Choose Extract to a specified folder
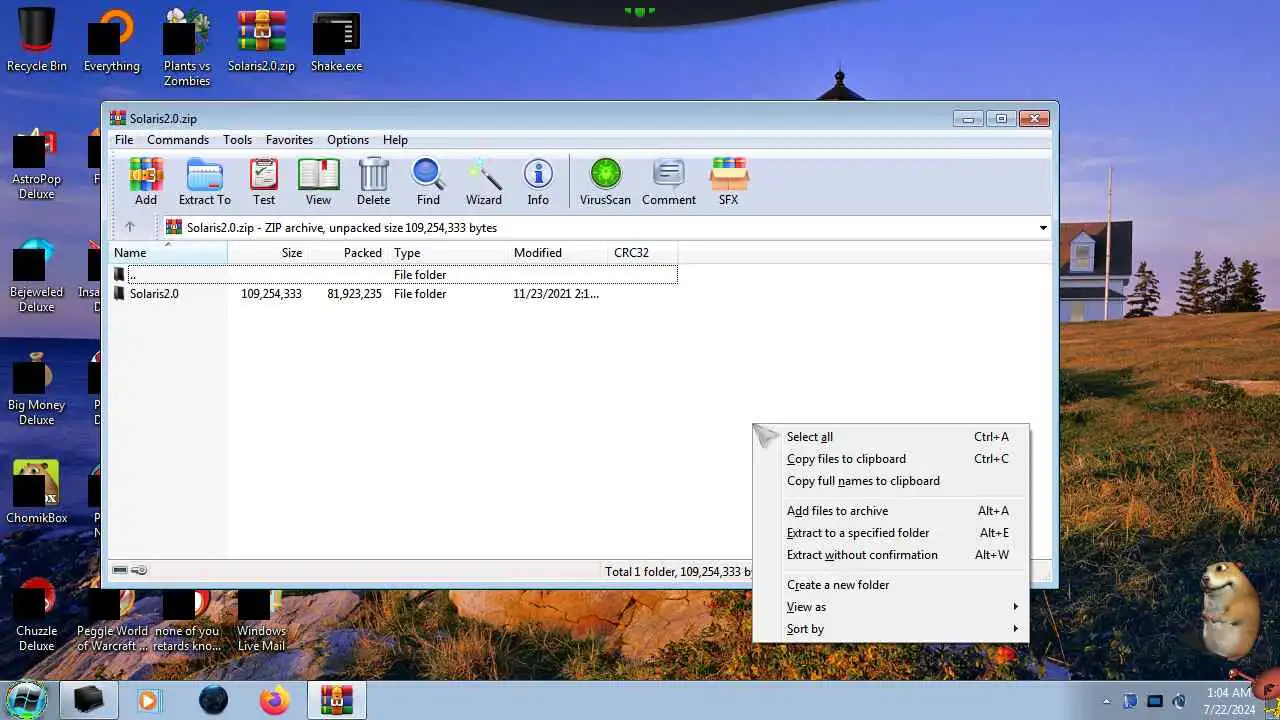Screen dimensions: 1280x720 pos(891,533)
